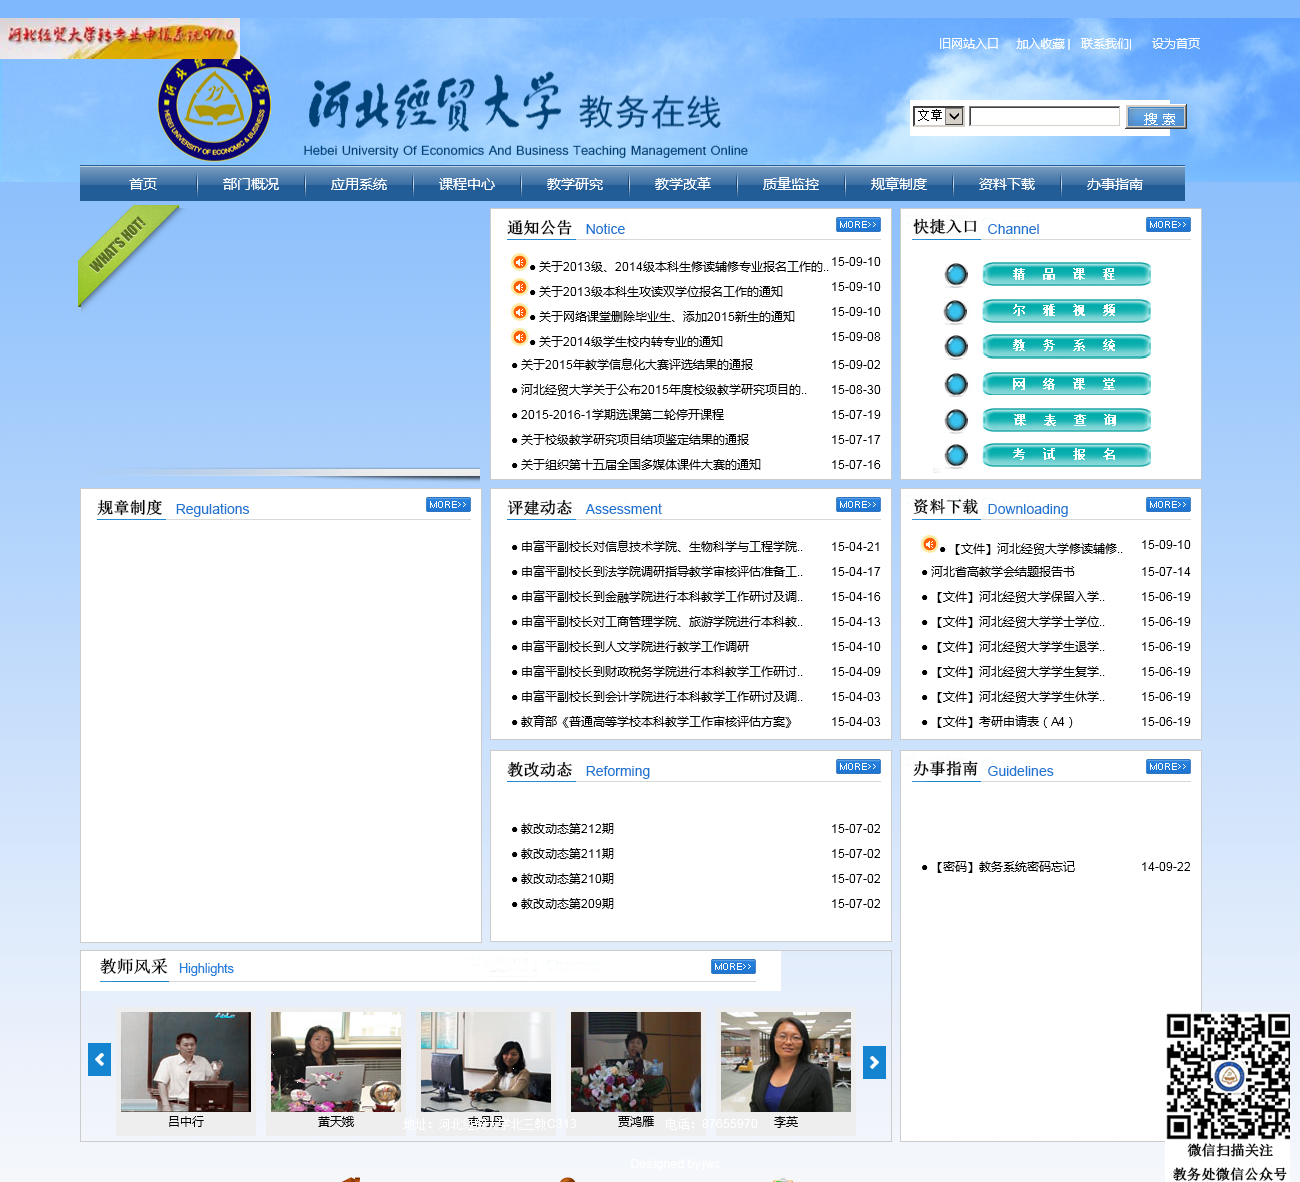Open 河北省高教学会结题报告书 download
The image size is (1300, 1182).
point(1003,572)
